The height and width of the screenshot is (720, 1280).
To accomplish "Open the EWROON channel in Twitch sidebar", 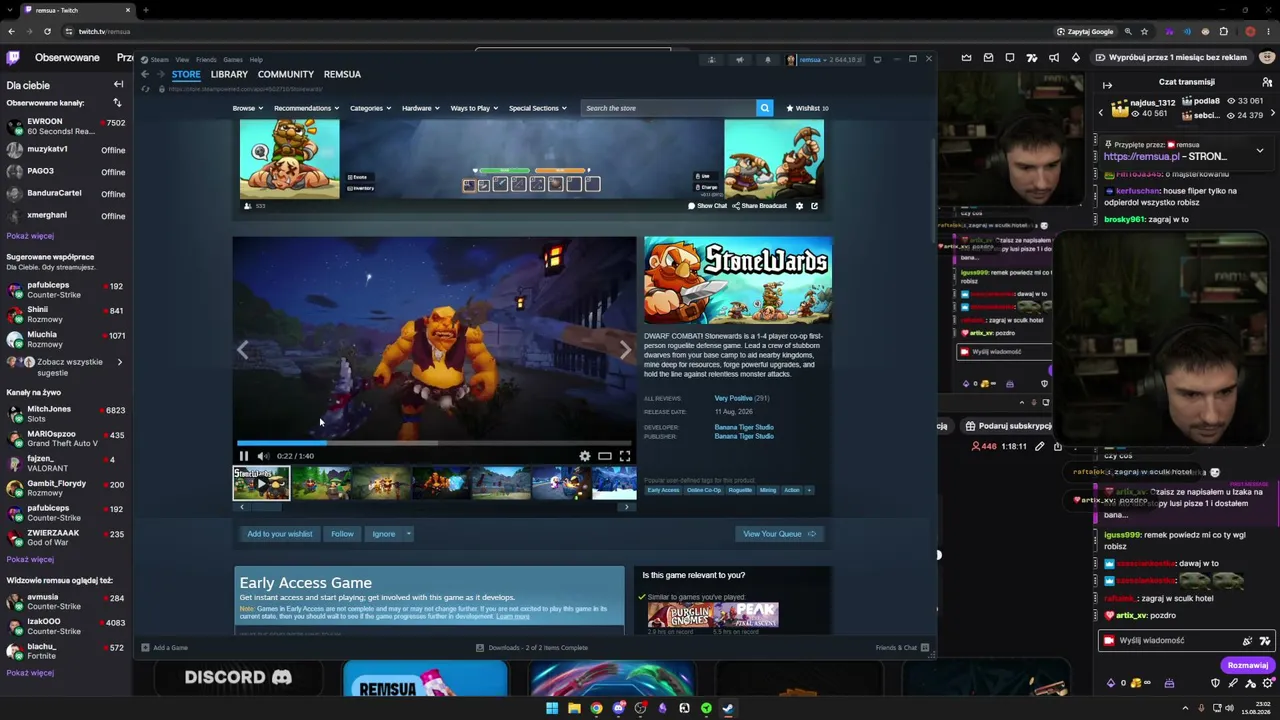I will click(66, 126).
